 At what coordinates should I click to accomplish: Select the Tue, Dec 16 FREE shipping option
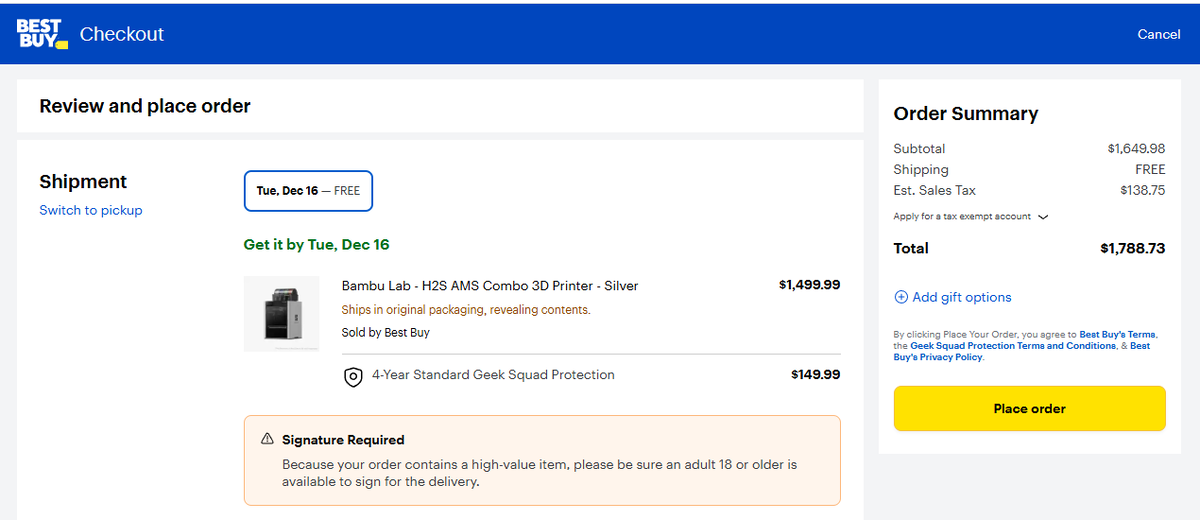point(308,191)
